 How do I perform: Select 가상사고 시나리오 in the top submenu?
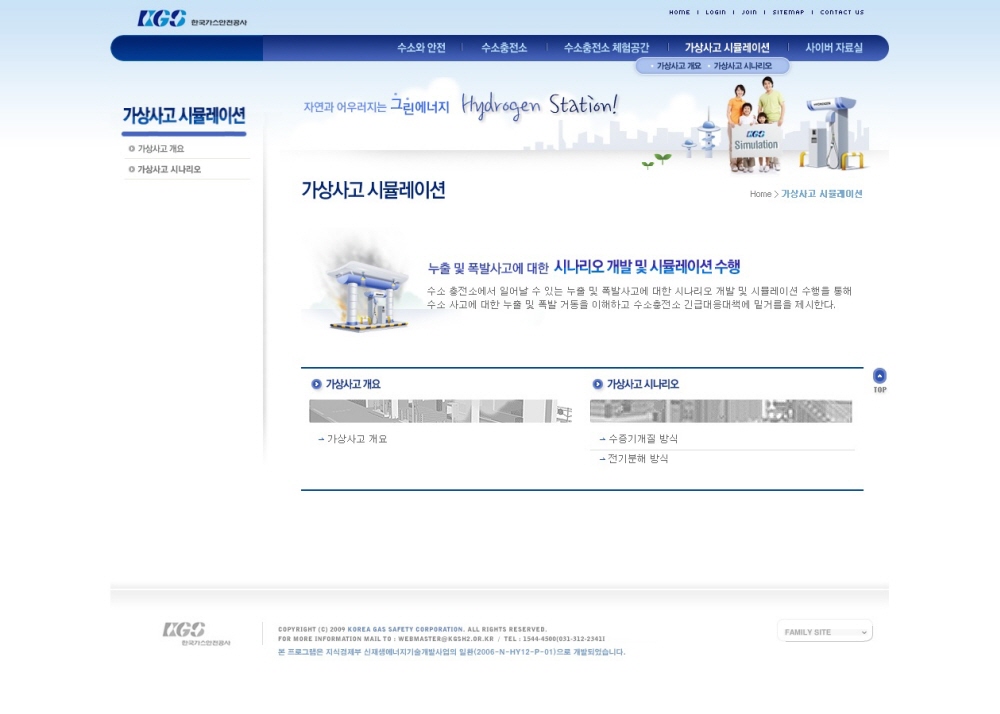click(x=743, y=66)
